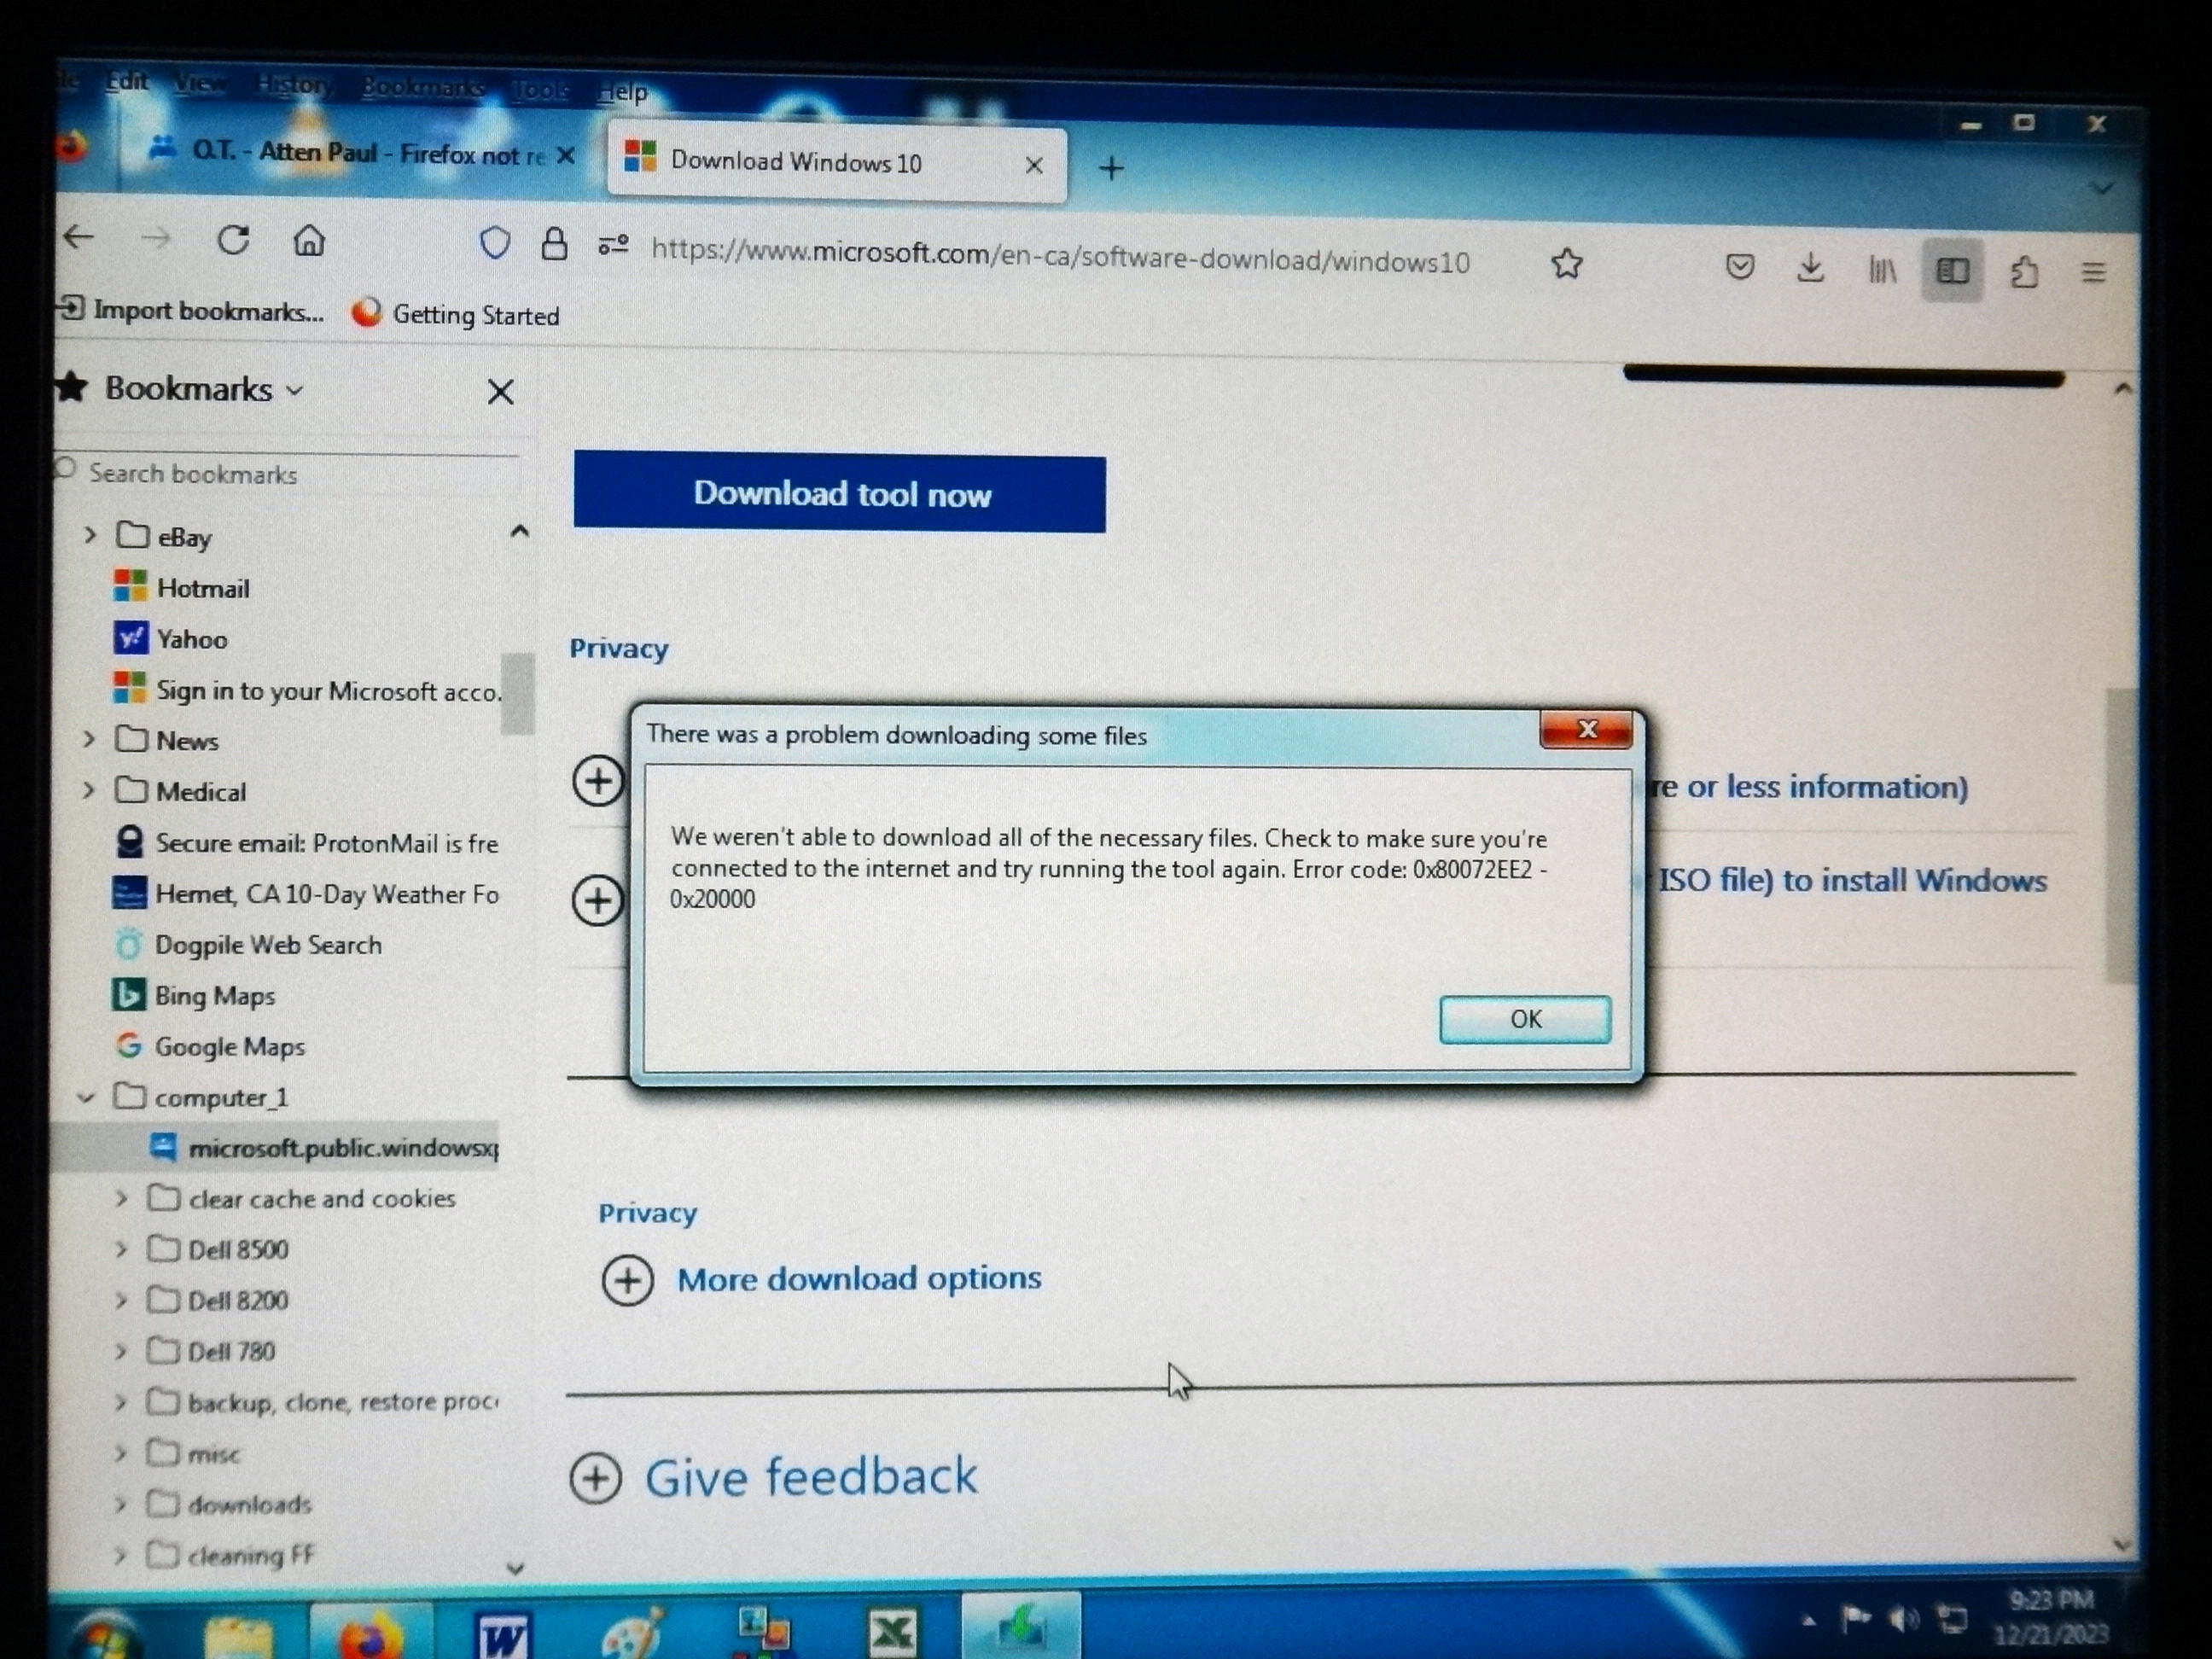
Task: Select the microsoft.public.windowsxp bookmark
Action: point(323,1147)
